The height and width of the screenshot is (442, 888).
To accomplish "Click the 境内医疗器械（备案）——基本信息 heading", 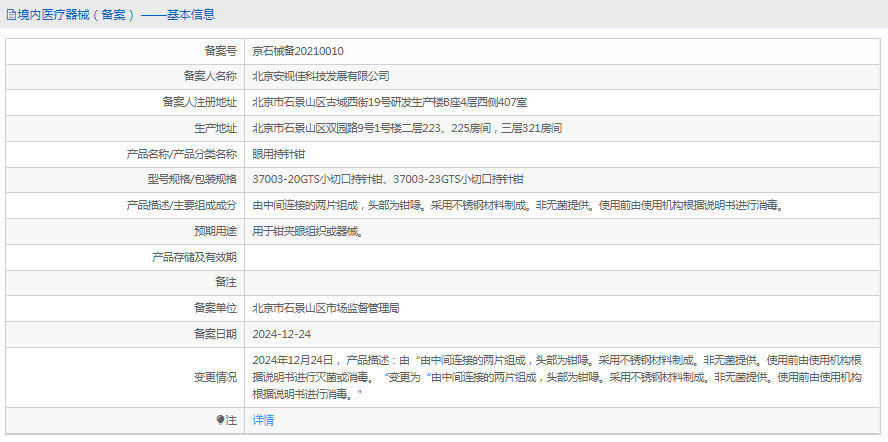I will pos(116,15).
